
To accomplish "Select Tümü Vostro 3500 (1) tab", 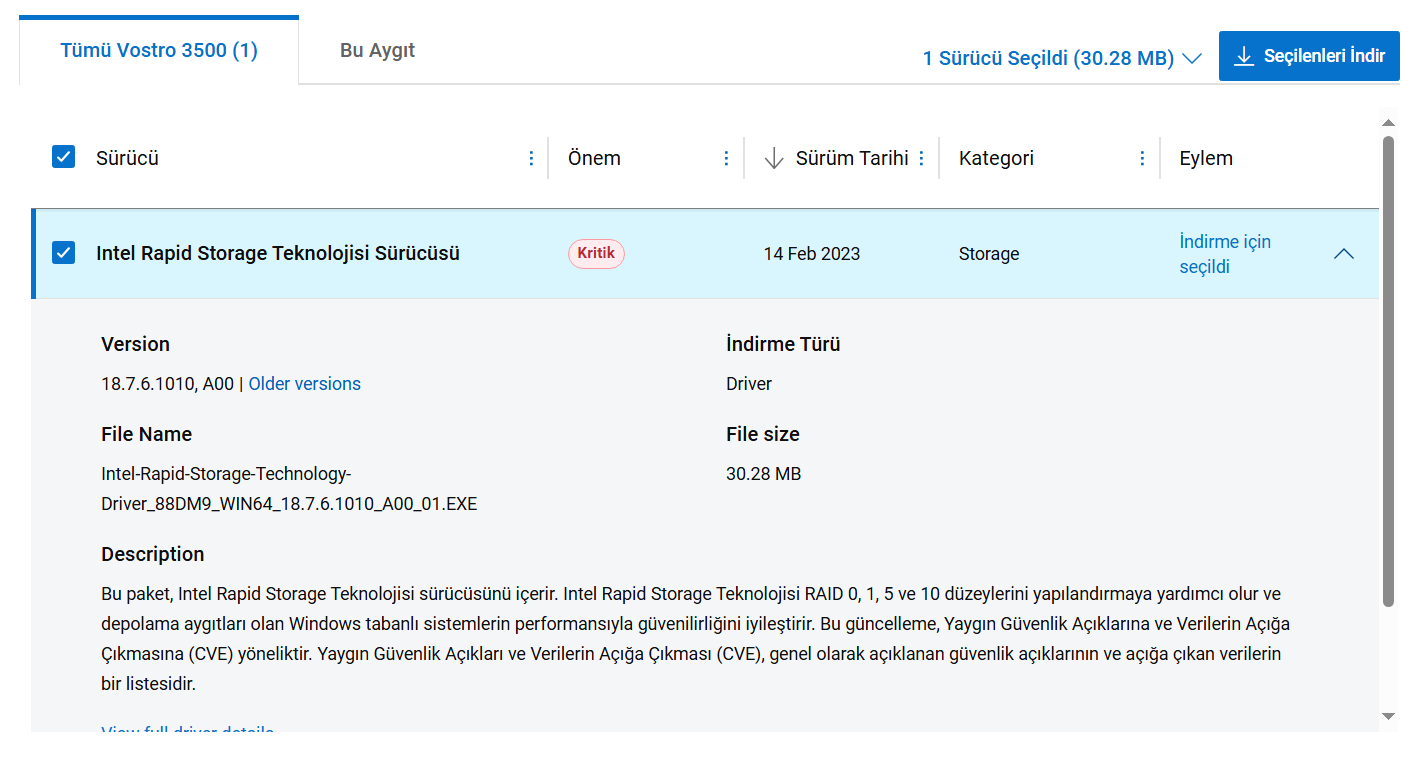I will point(159,50).
